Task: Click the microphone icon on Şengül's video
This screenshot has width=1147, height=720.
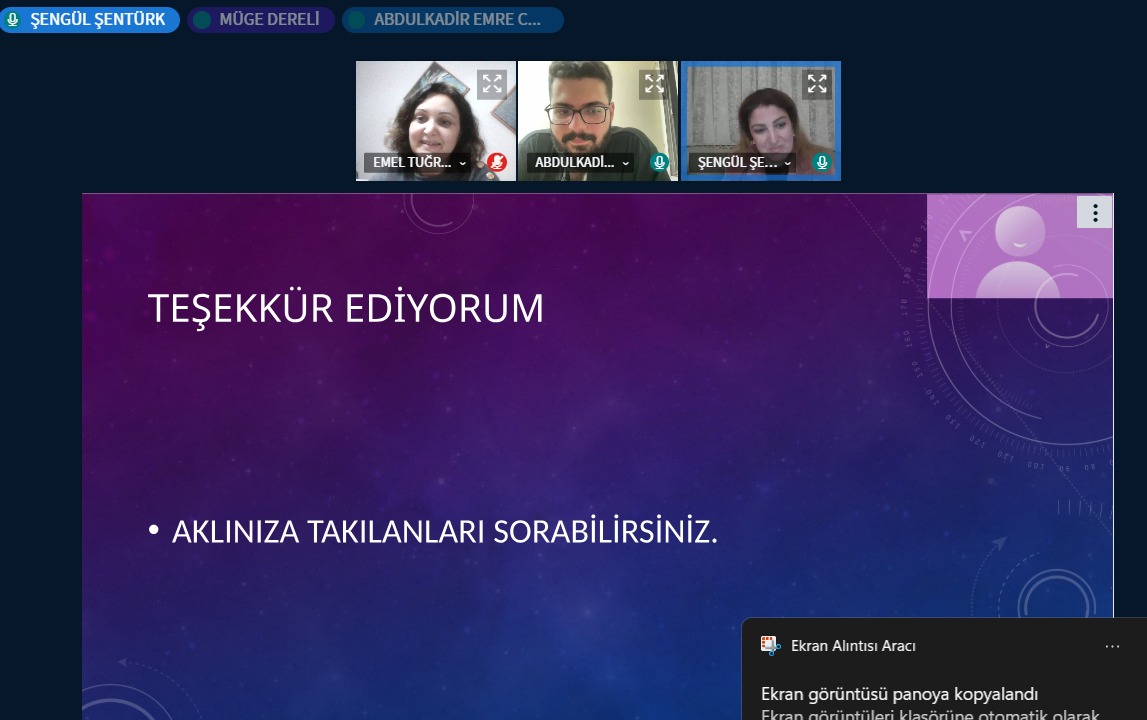Action: click(822, 162)
